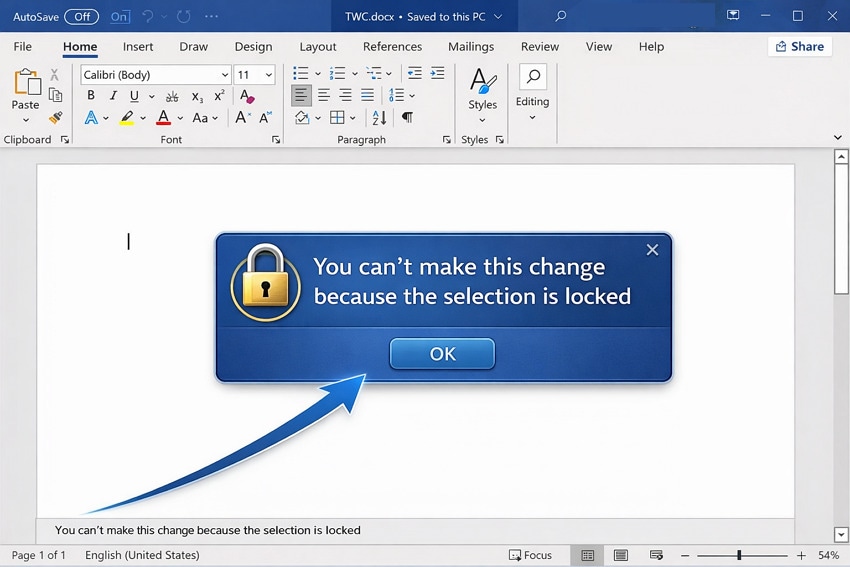
Task: Open the File tab
Action: pos(22,47)
